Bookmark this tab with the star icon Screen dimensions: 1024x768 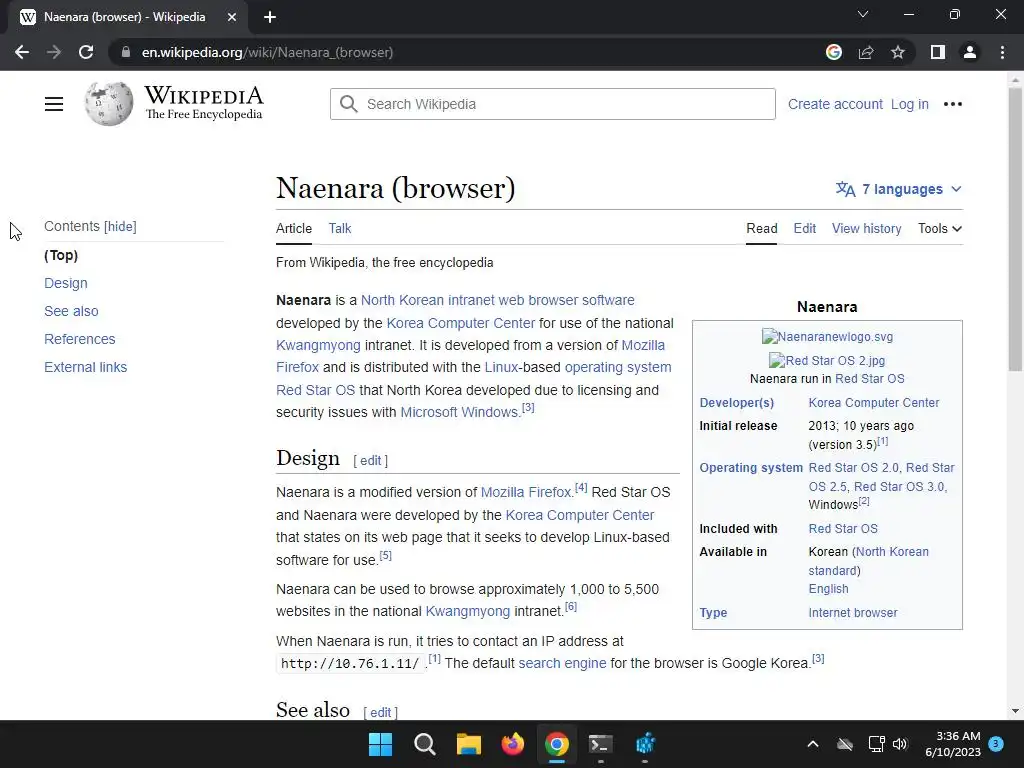coord(898,52)
